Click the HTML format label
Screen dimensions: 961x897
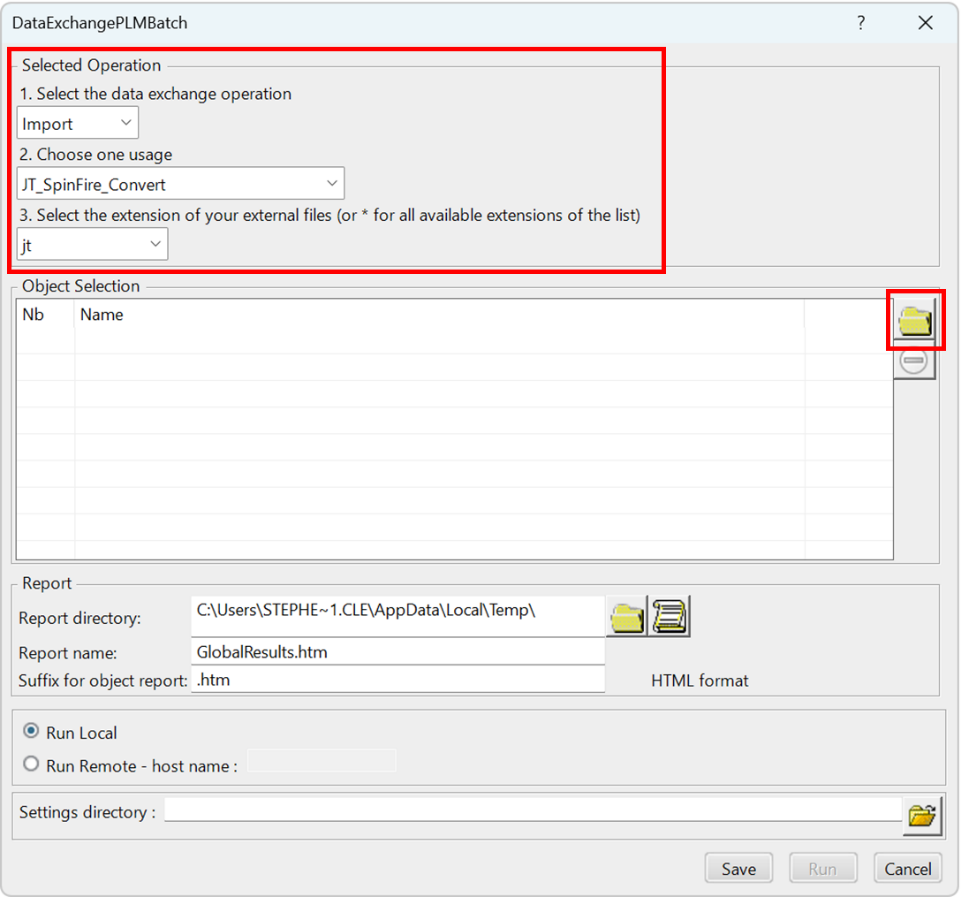click(699, 681)
